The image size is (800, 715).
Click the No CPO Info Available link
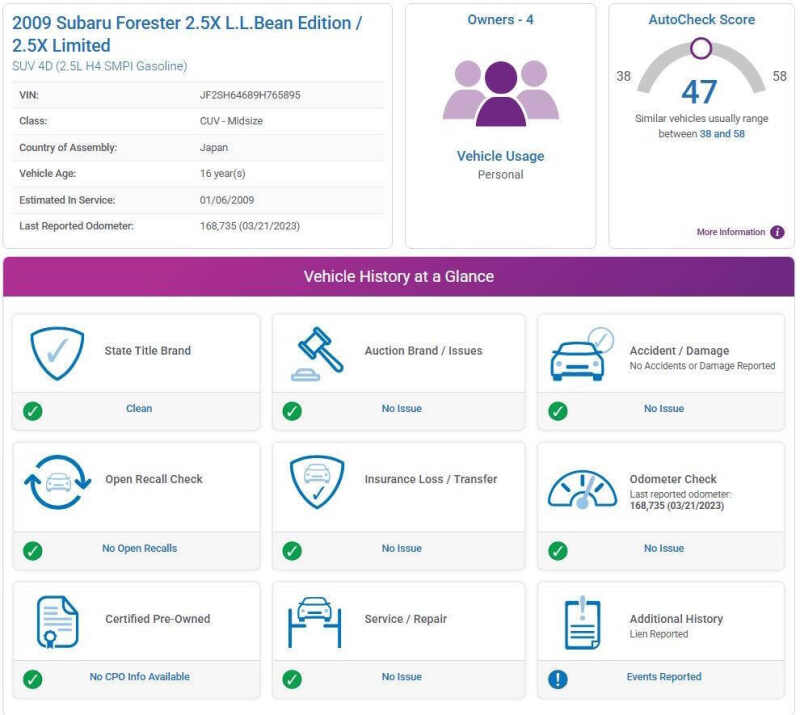pyautogui.click(x=139, y=677)
